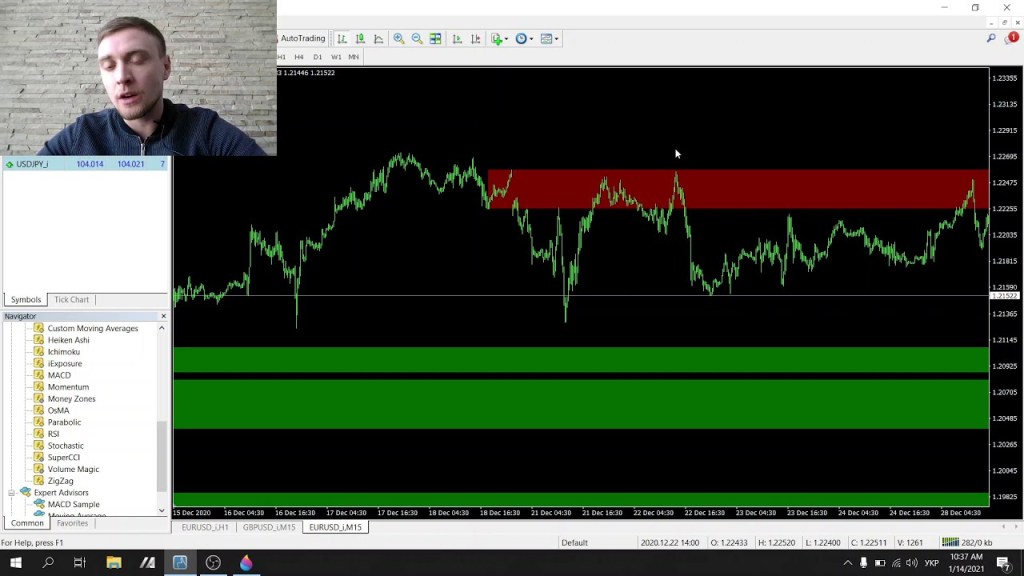Click the Templates toolbar icon
Image resolution: width=1024 pixels, height=576 pixels.
(x=545, y=38)
